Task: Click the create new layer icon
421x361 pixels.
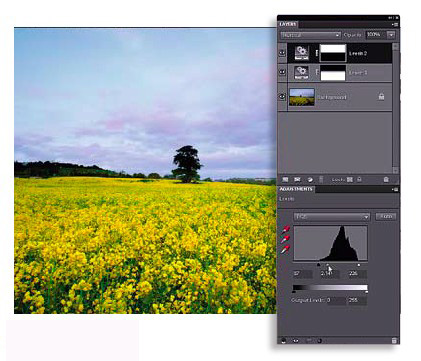Action: pos(285,179)
